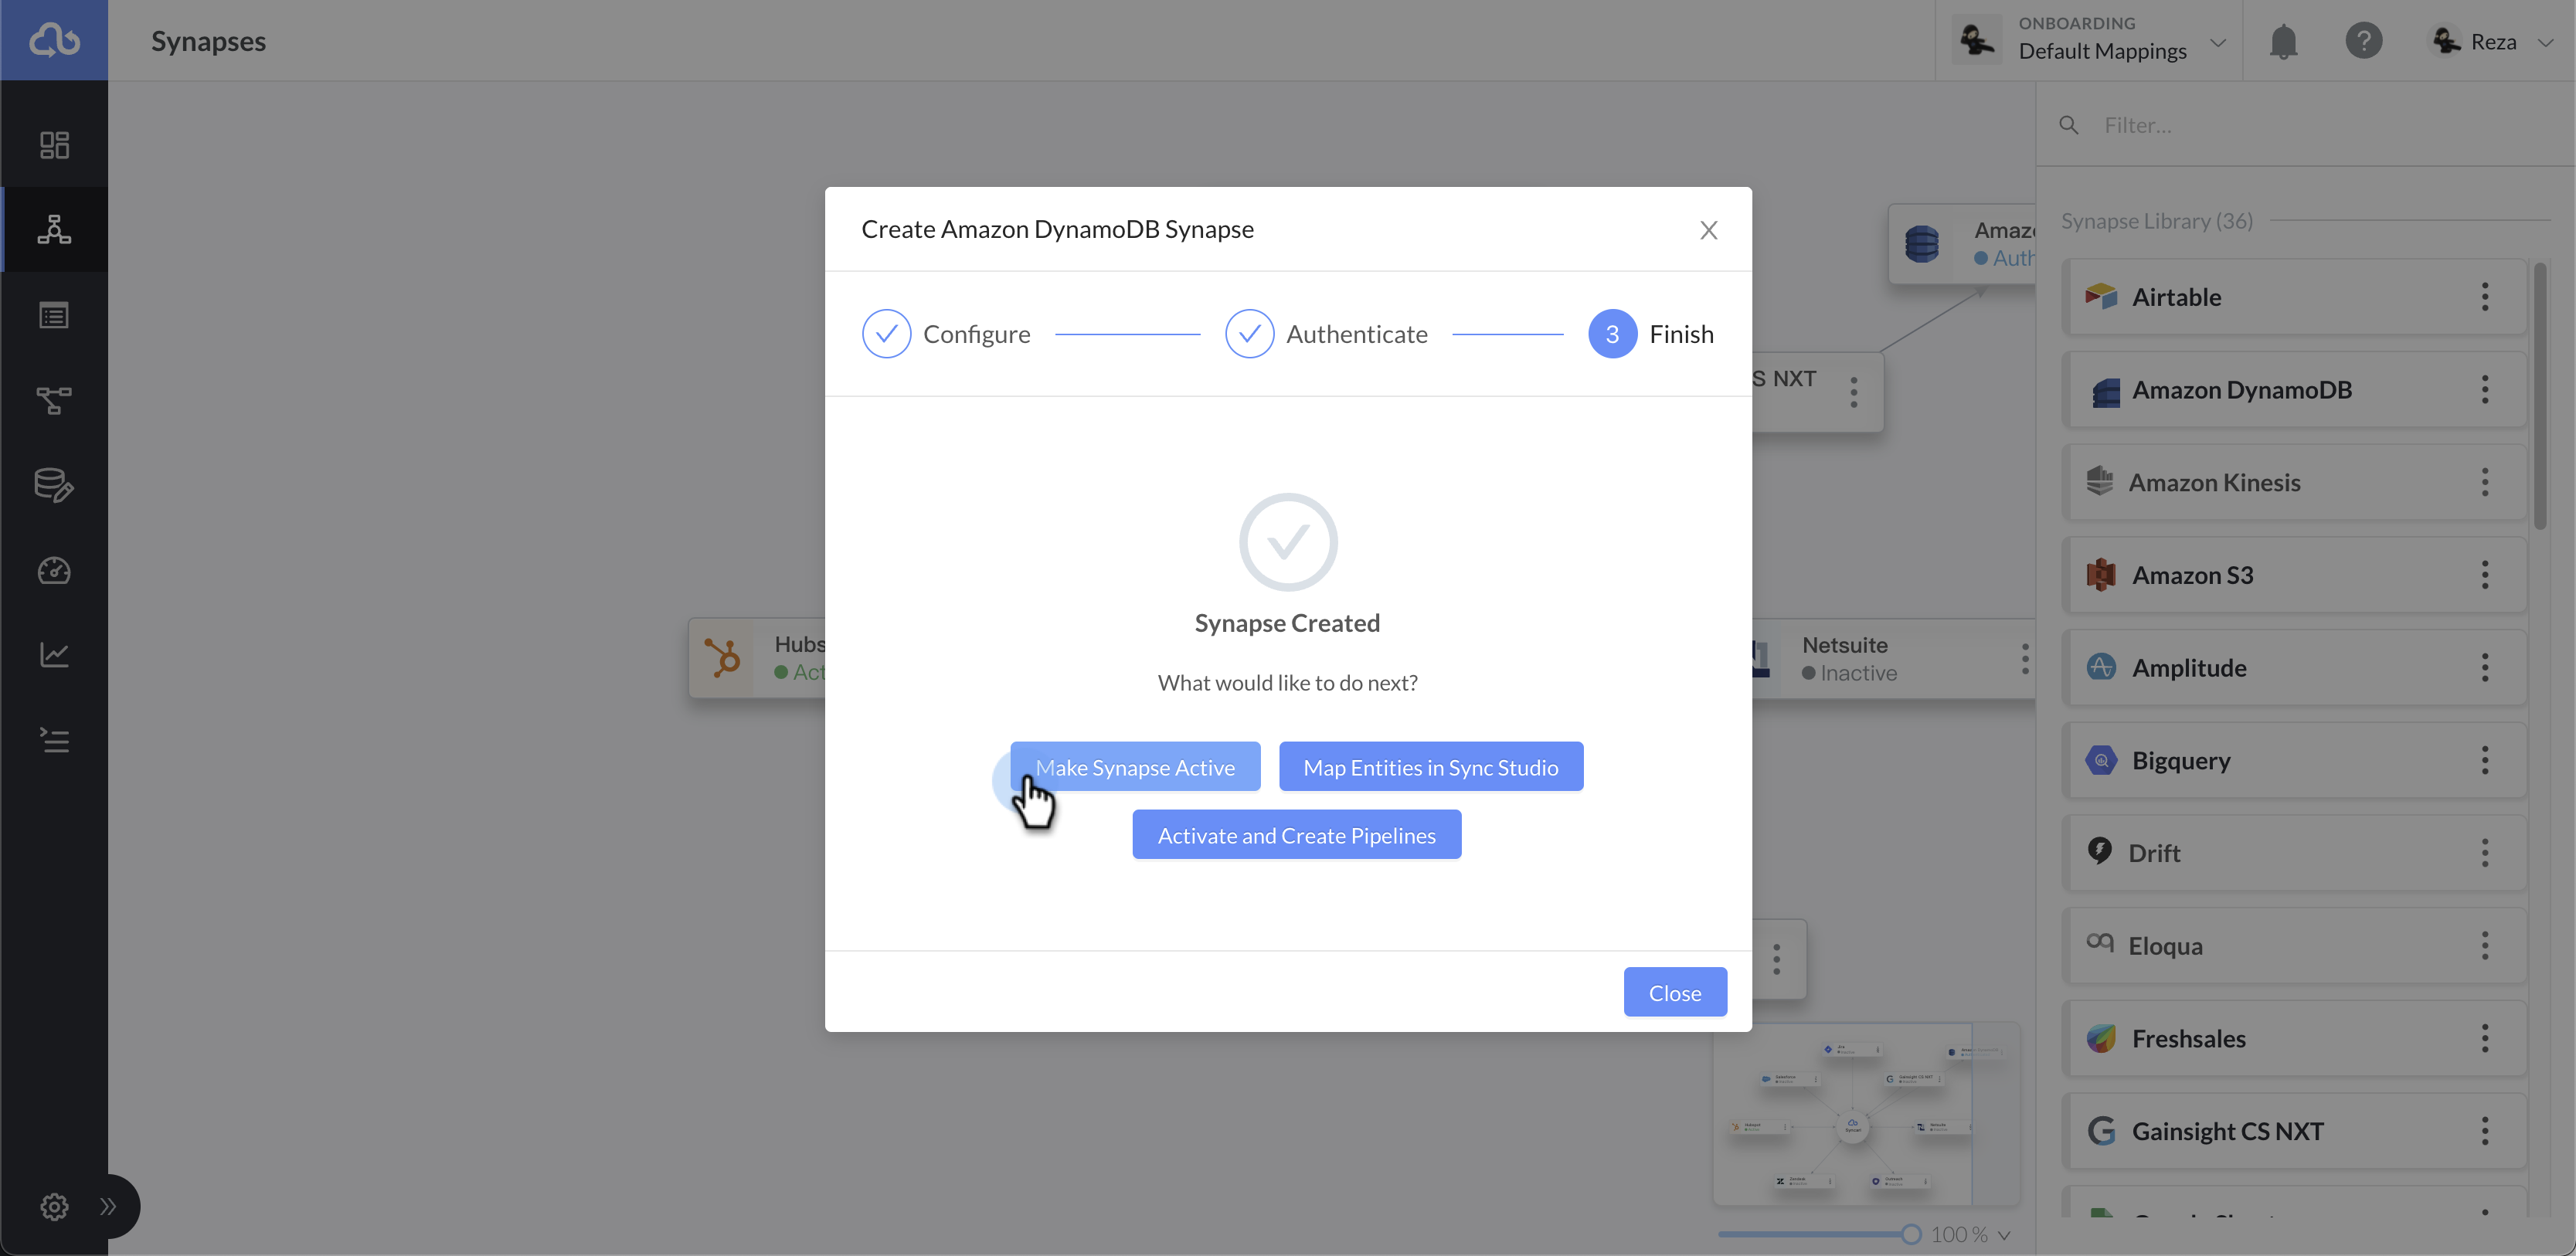Click the Close button in dialog footer

tap(1675, 992)
